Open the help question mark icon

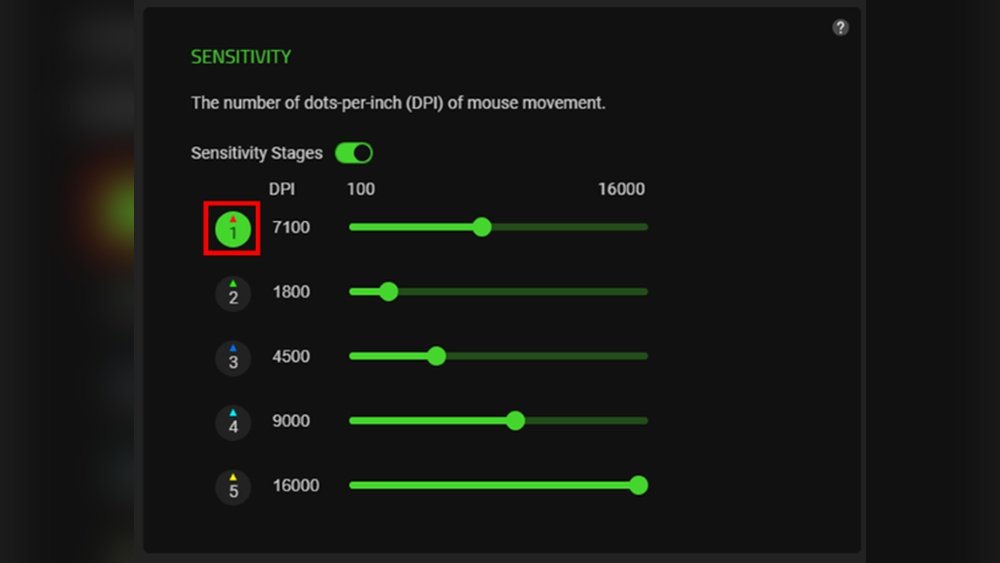click(x=840, y=28)
